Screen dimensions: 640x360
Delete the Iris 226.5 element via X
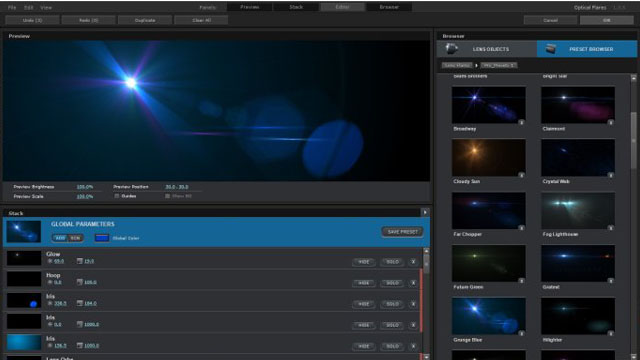(413, 304)
